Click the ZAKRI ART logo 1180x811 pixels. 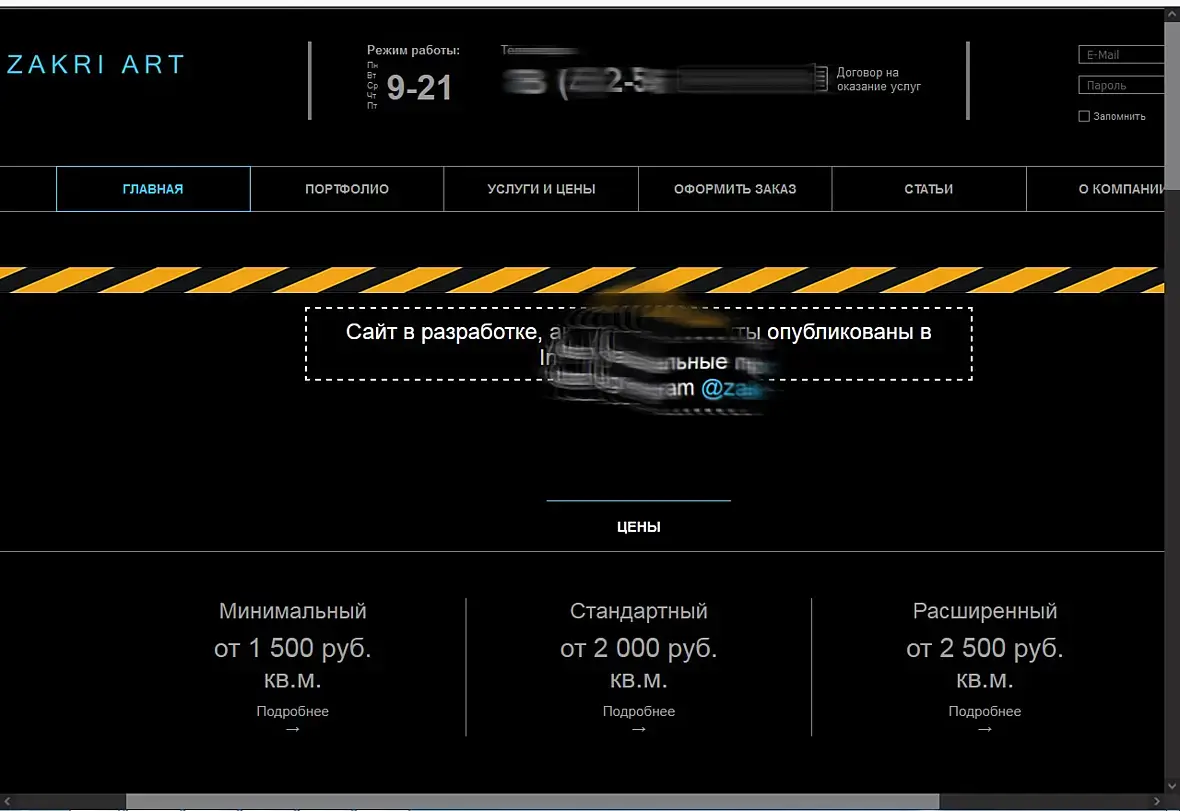(x=95, y=65)
